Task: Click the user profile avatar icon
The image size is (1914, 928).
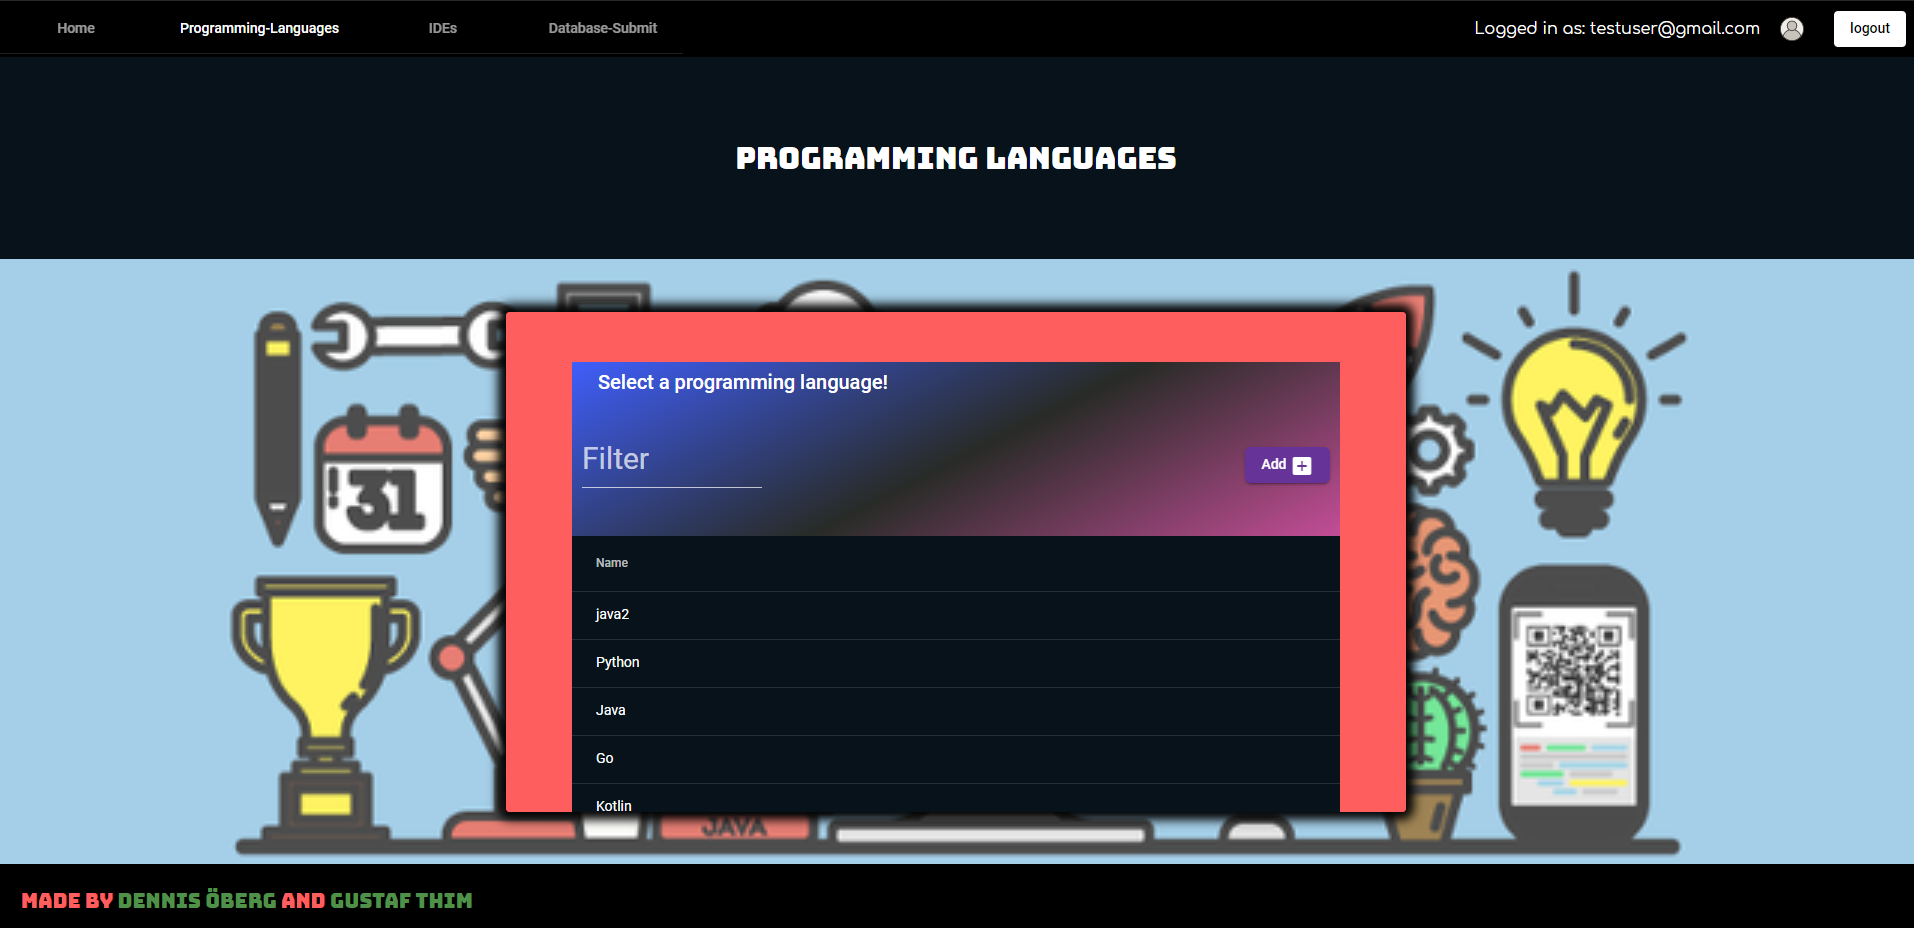Action: [x=1791, y=28]
